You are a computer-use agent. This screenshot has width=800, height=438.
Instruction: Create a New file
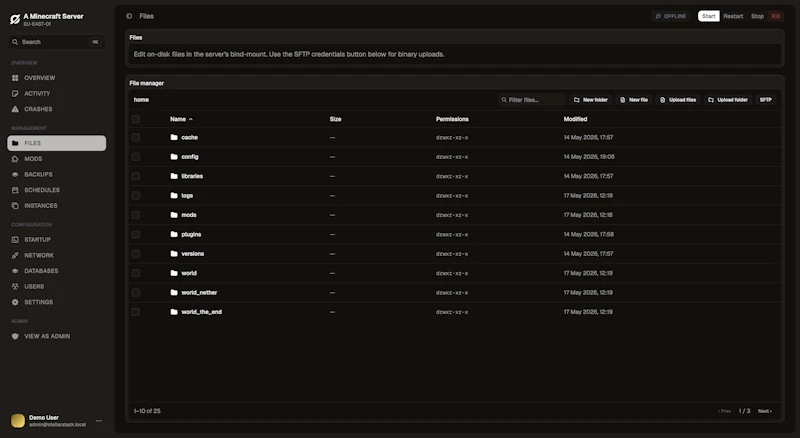coord(634,100)
